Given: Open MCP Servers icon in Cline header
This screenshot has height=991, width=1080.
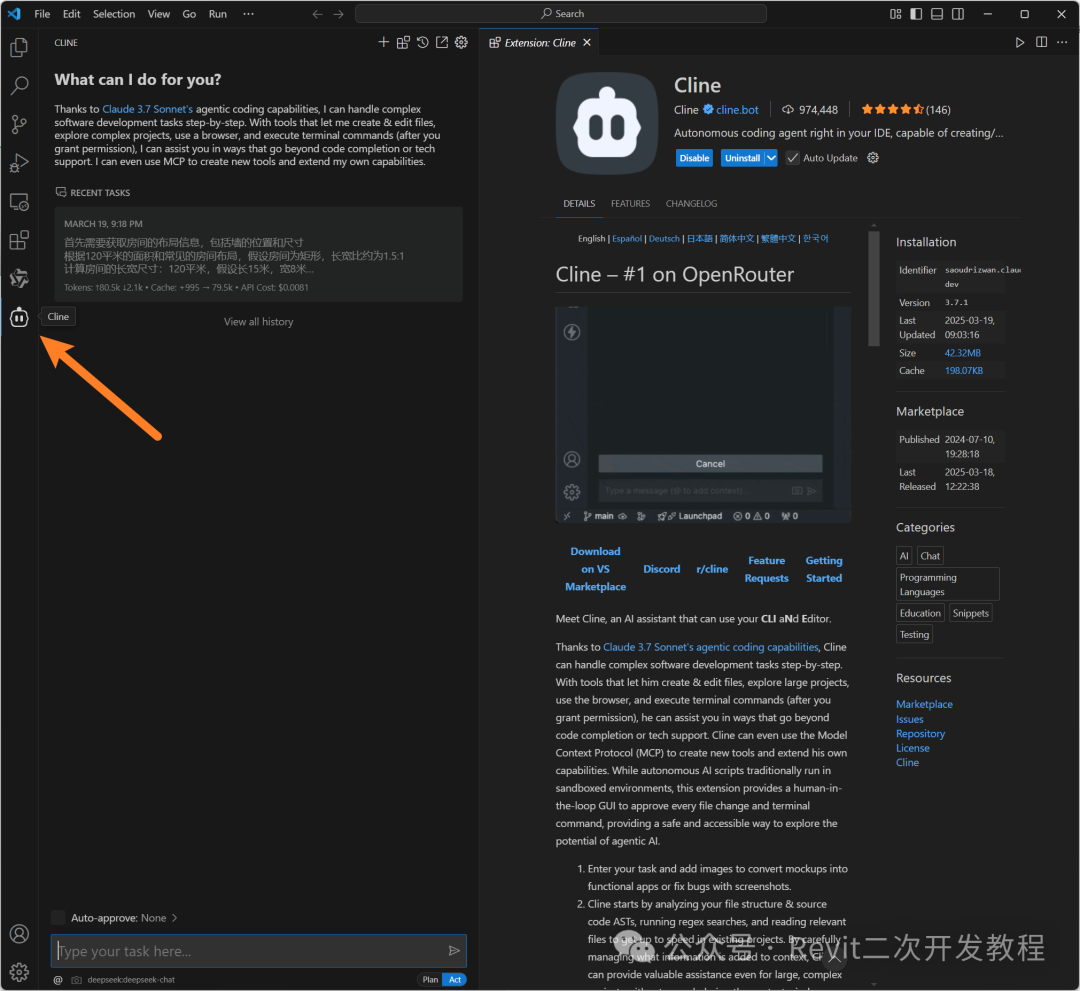Looking at the screenshot, I should coord(403,43).
